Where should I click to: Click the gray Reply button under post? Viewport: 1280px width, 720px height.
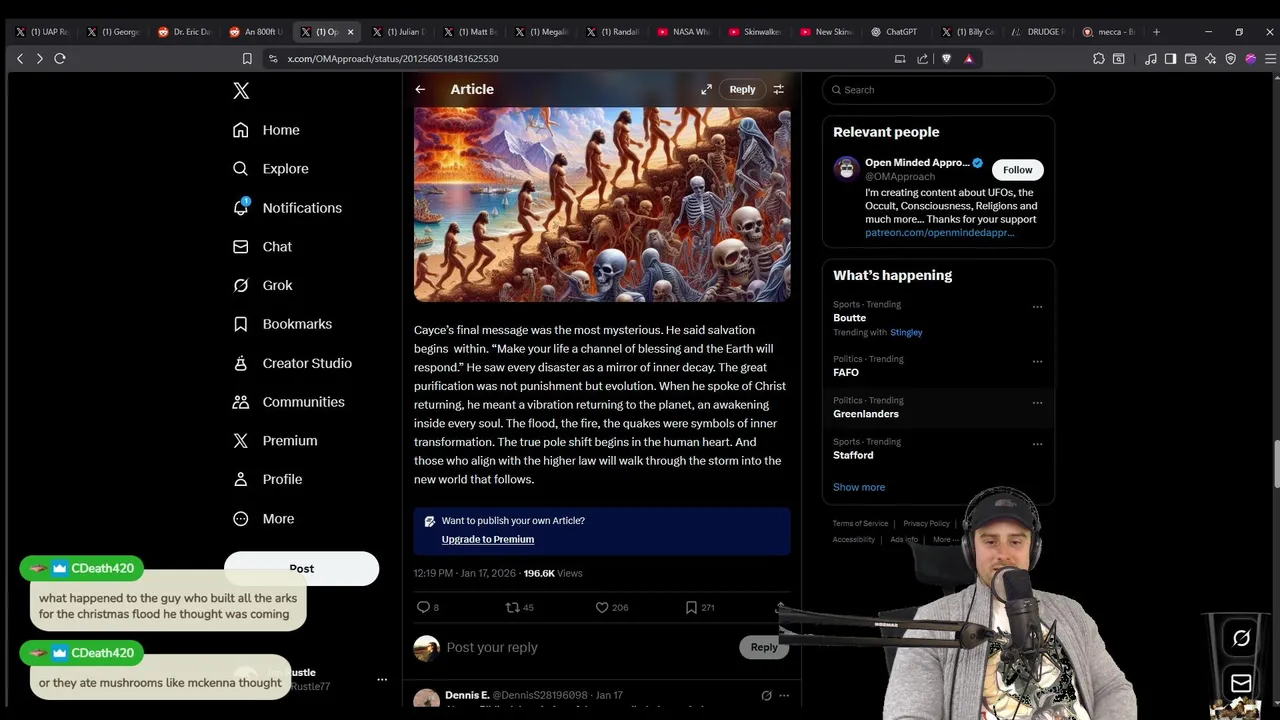(763, 647)
